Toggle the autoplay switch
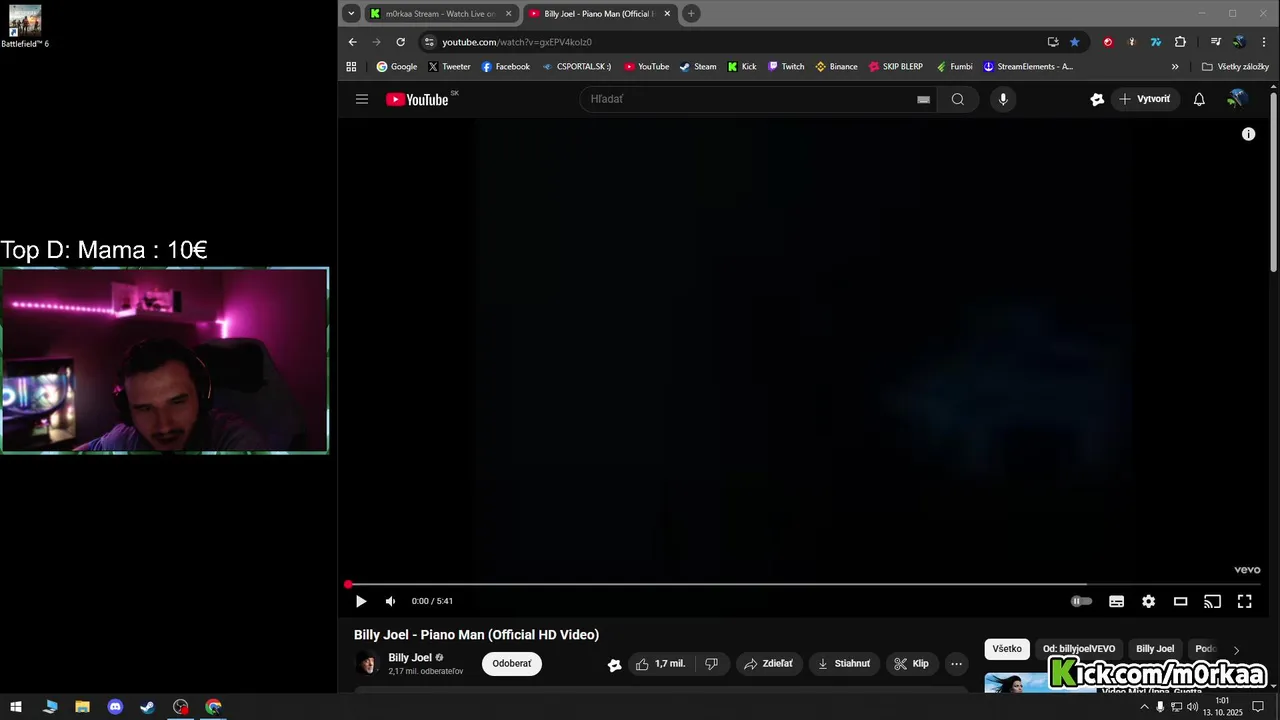 click(1082, 601)
